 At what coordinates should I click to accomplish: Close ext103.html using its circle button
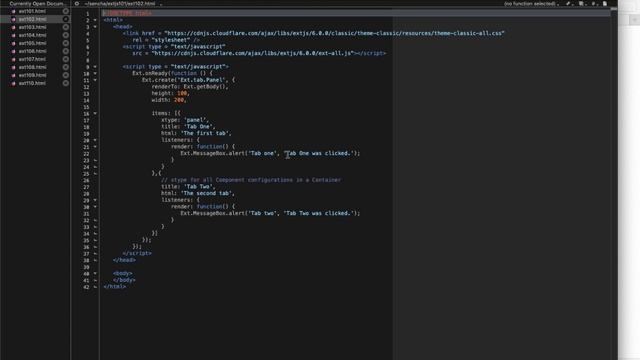point(66,27)
